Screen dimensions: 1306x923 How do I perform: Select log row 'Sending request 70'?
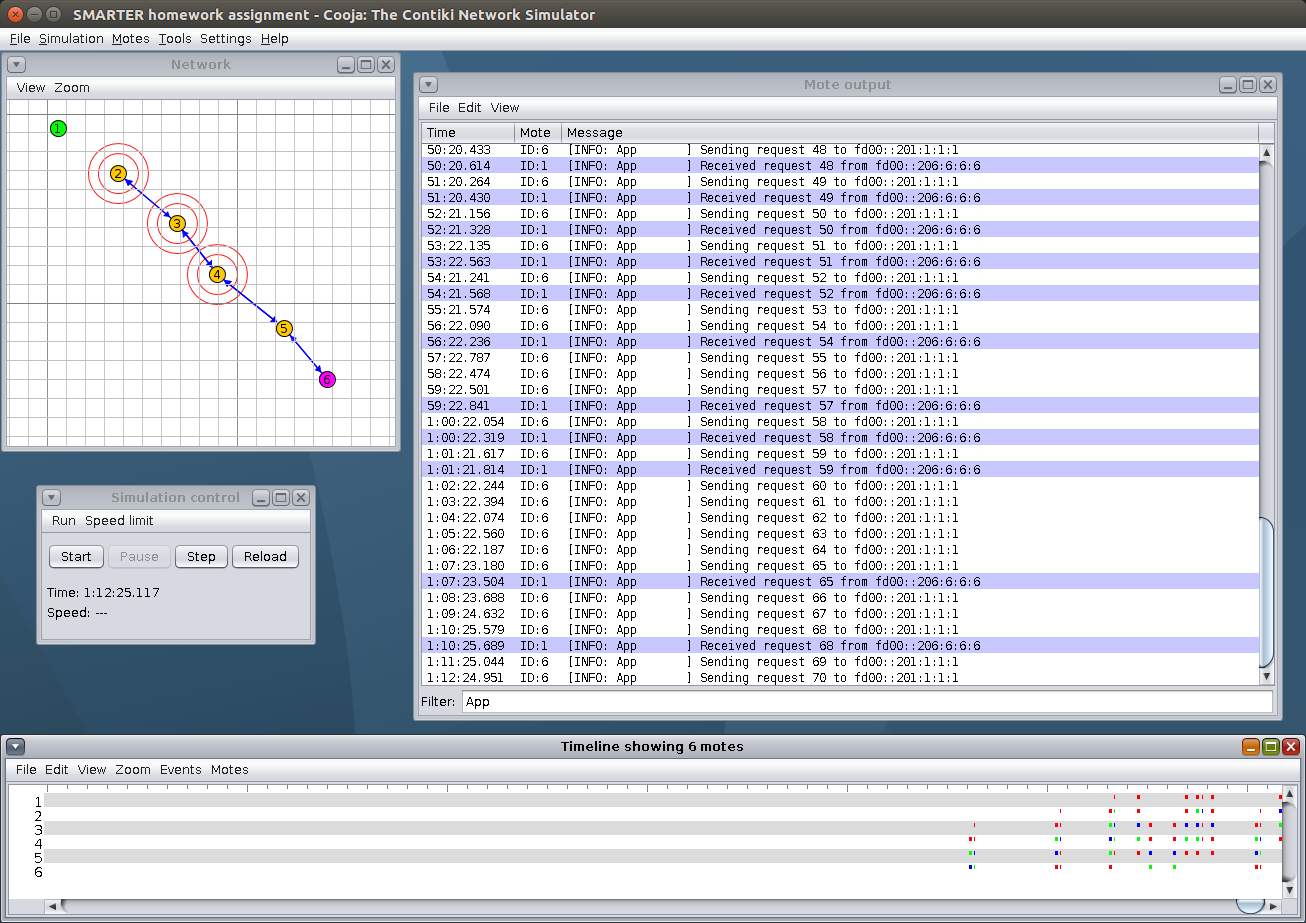click(840, 678)
